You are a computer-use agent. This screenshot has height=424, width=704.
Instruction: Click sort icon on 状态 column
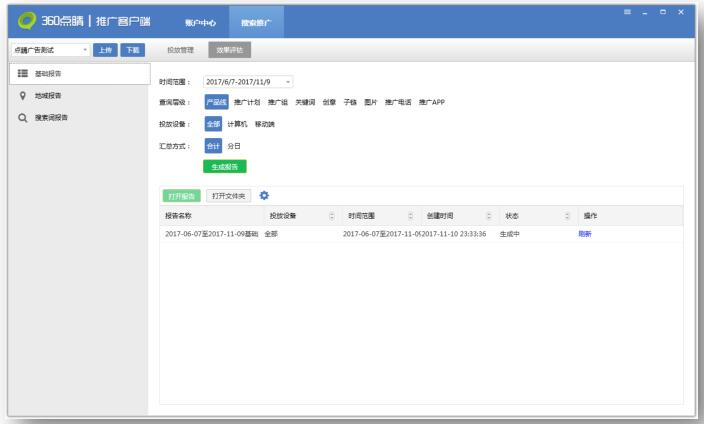[567, 215]
